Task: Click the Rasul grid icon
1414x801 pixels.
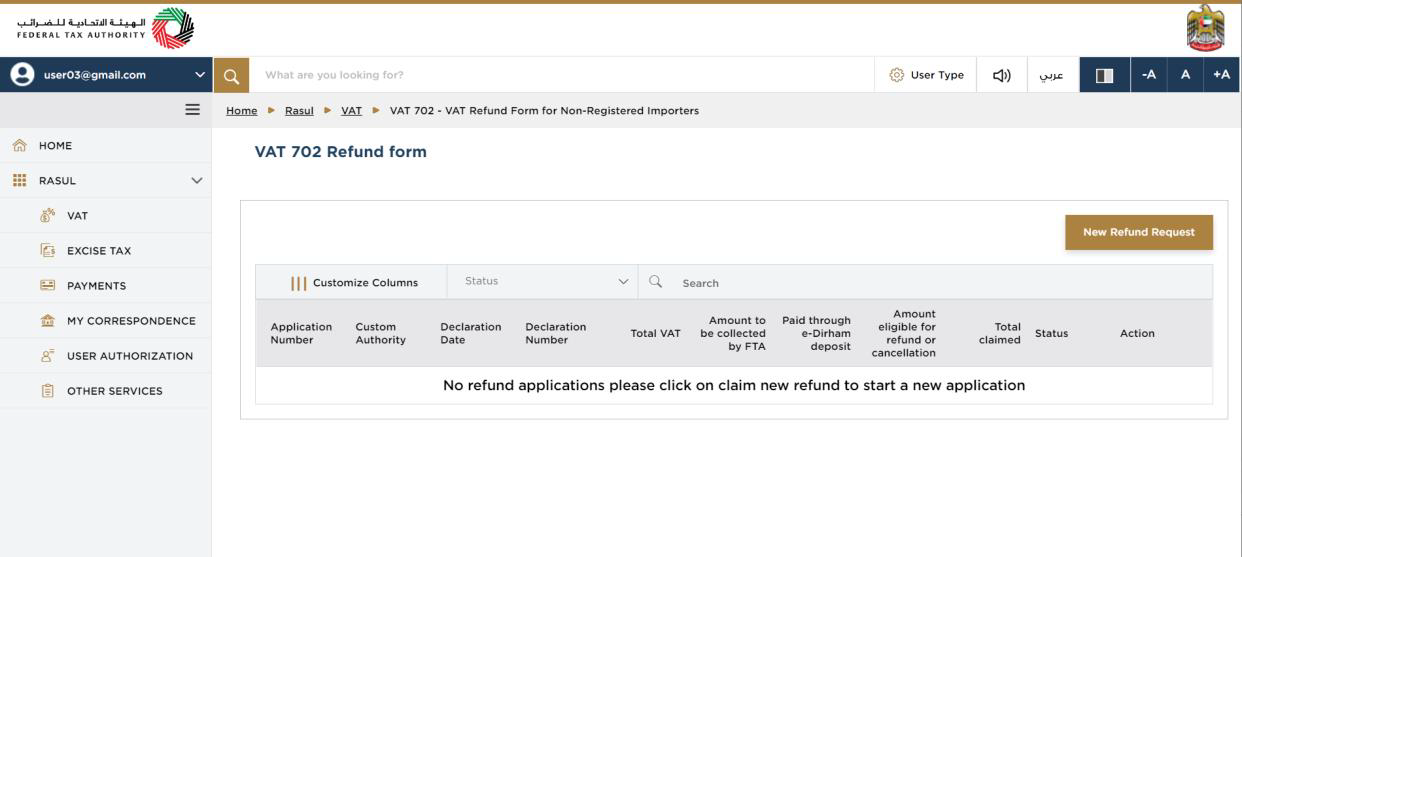Action: pyautogui.click(x=19, y=181)
